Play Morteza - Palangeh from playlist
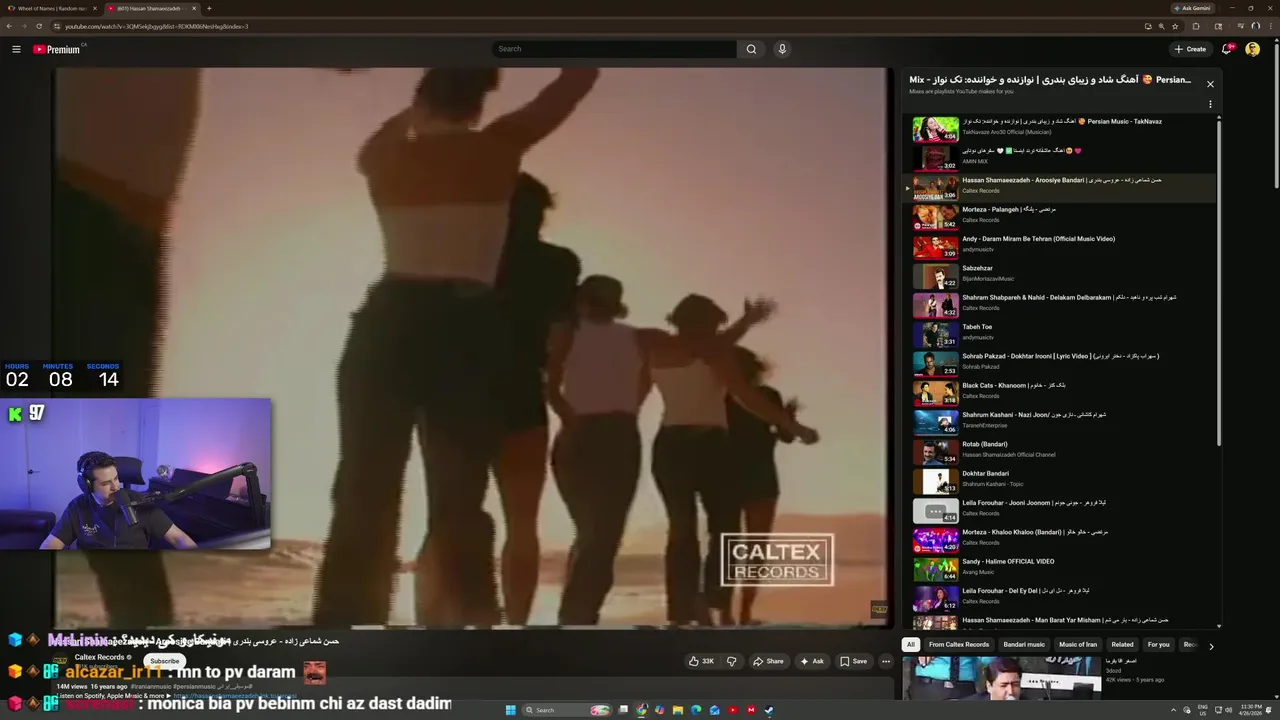The width and height of the screenshot is (1280, 720). point(1060,216)
